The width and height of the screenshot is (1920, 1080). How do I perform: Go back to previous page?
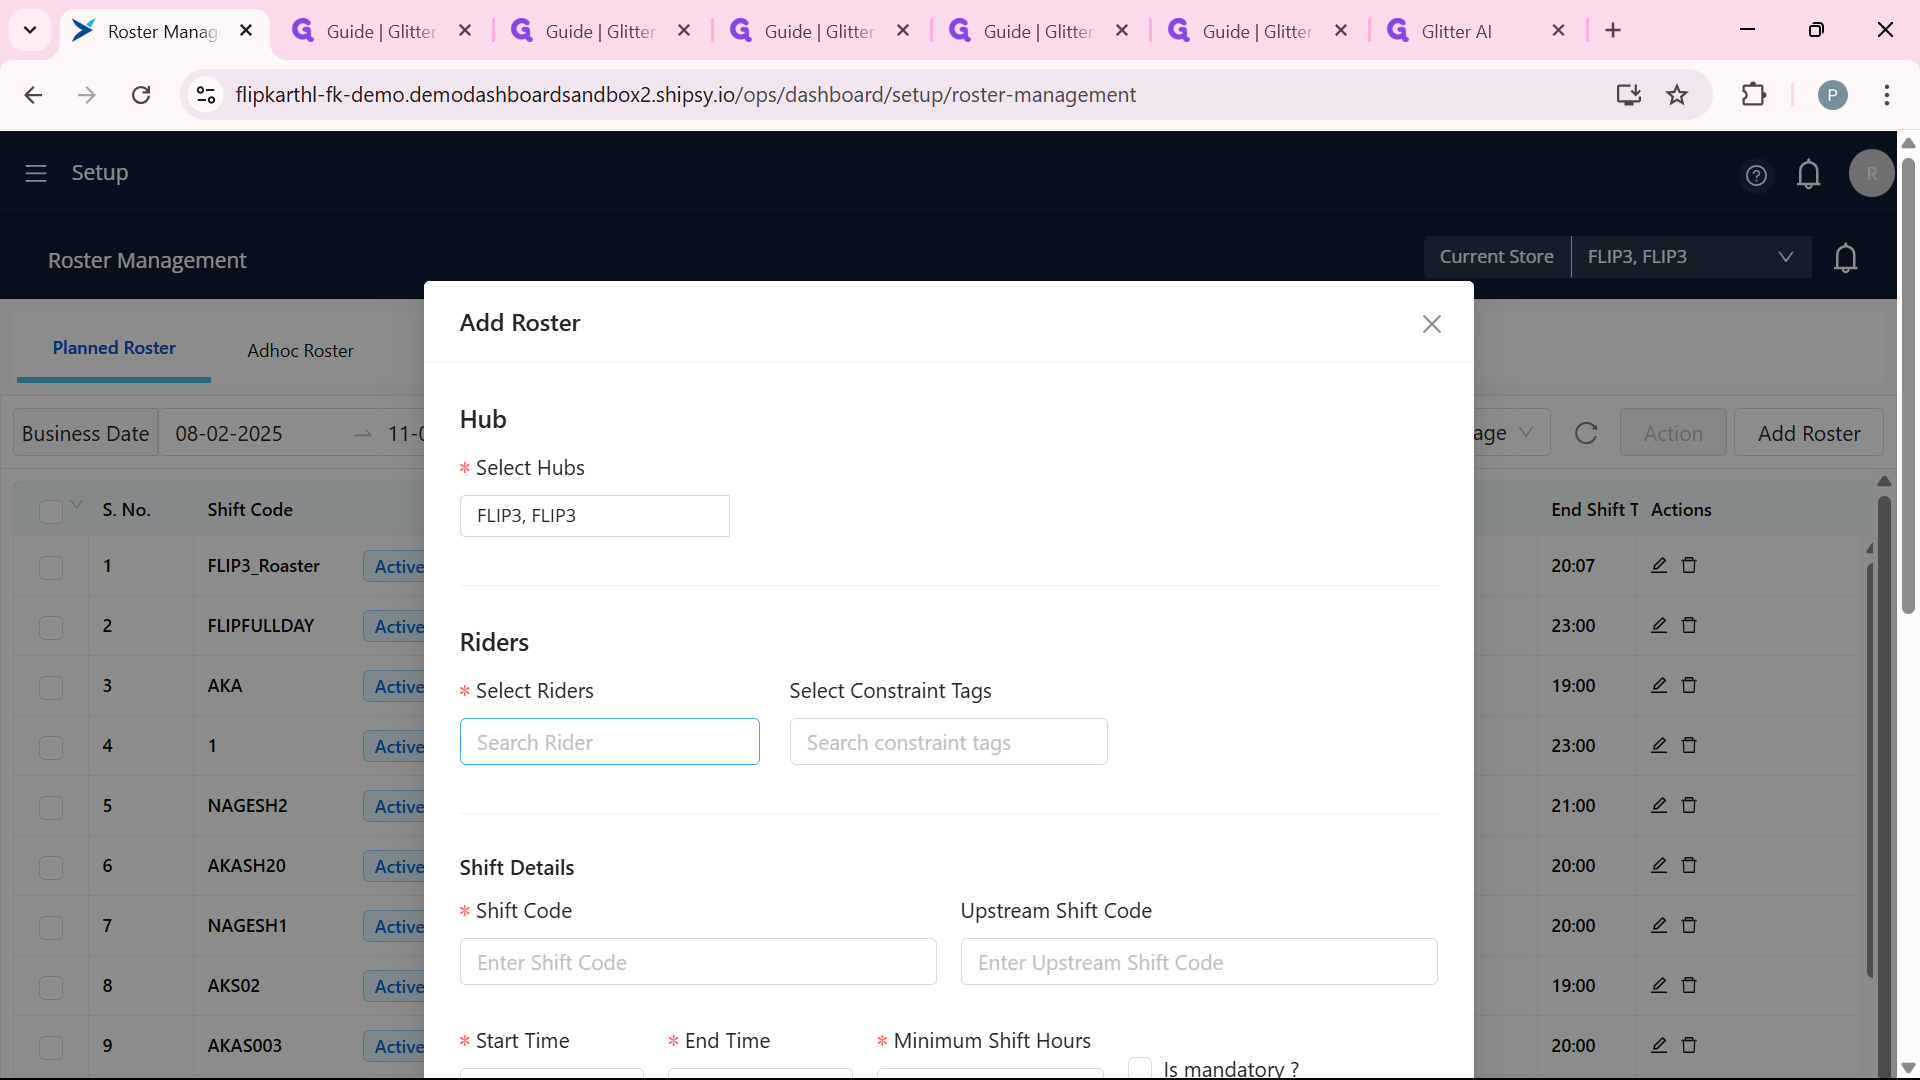(x=33, y=95)
